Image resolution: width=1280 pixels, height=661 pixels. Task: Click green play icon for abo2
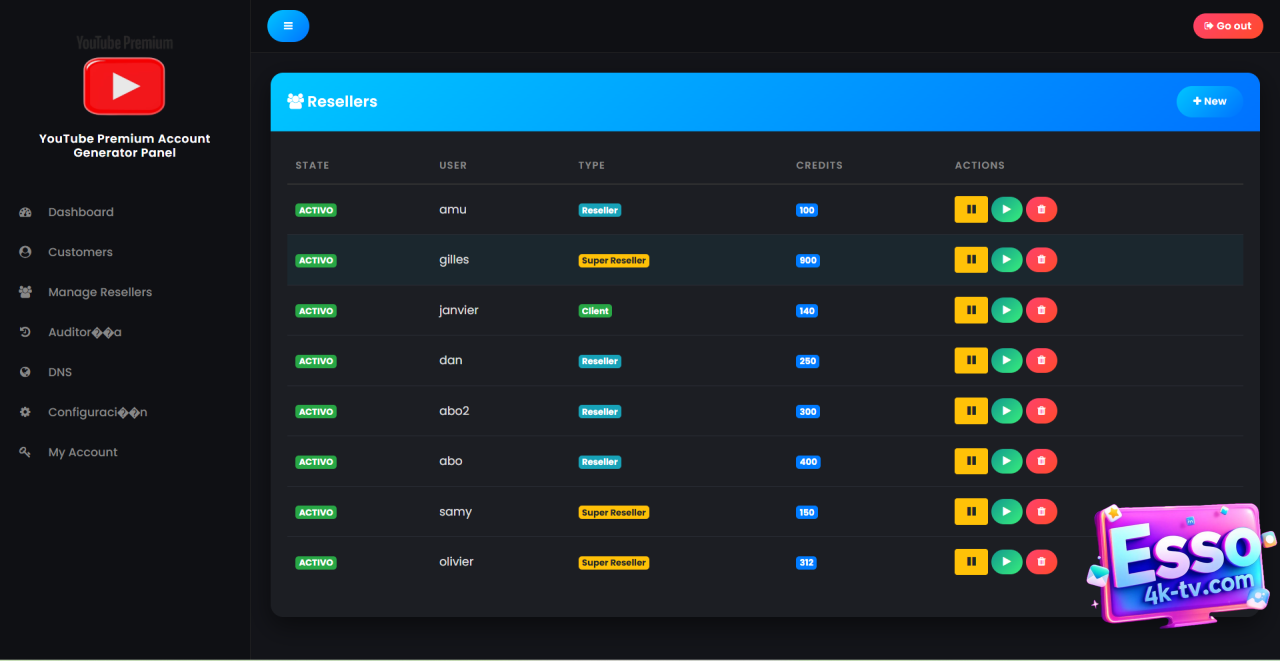[x=1006, y=411]
